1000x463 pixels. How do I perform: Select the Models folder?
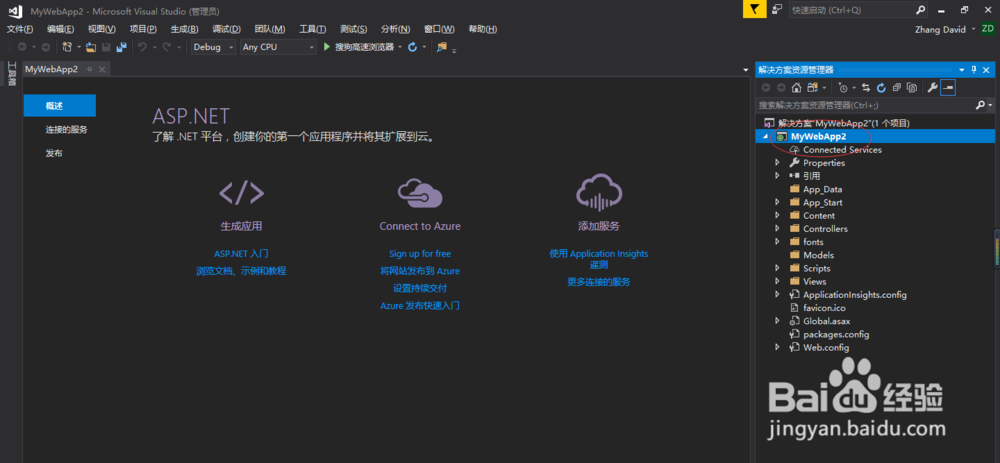coord(818,255)
